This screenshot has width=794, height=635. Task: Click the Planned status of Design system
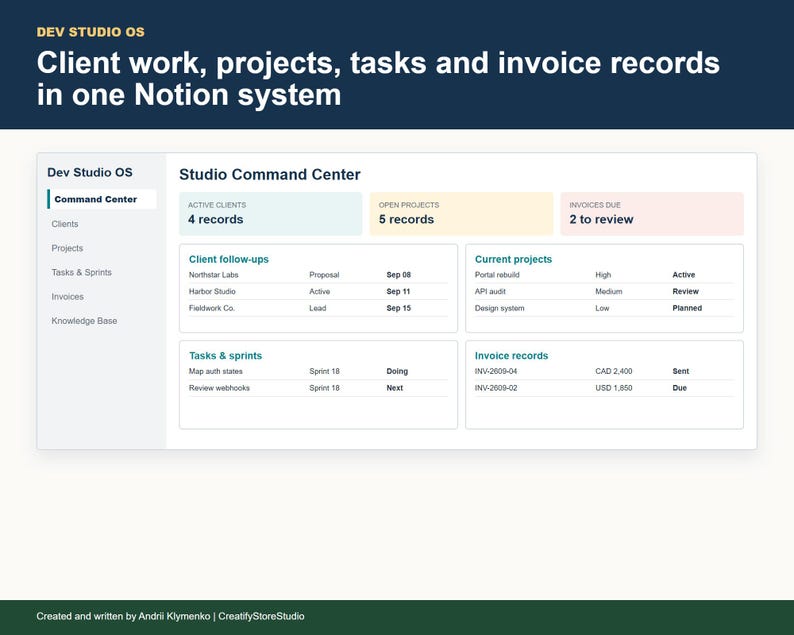coord(687,308)
